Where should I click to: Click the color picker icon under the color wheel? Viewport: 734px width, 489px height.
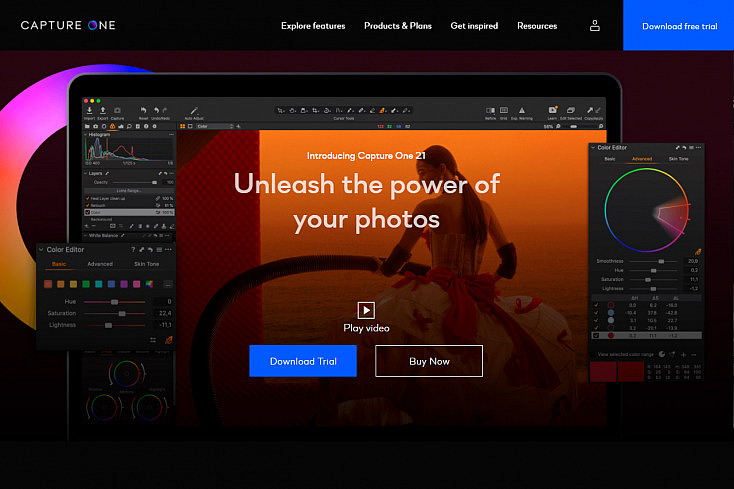(697, 252)
